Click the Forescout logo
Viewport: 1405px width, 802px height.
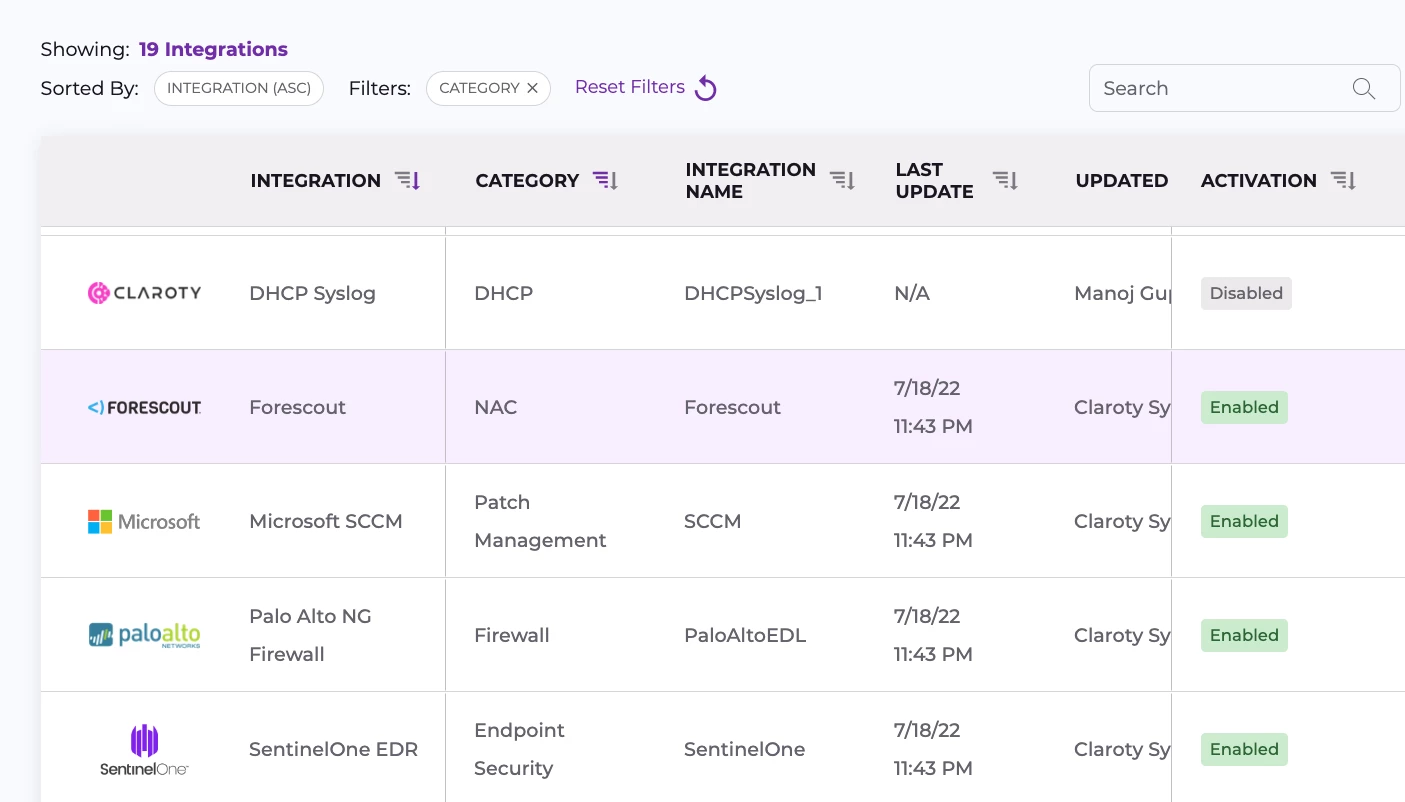(144, 407)
